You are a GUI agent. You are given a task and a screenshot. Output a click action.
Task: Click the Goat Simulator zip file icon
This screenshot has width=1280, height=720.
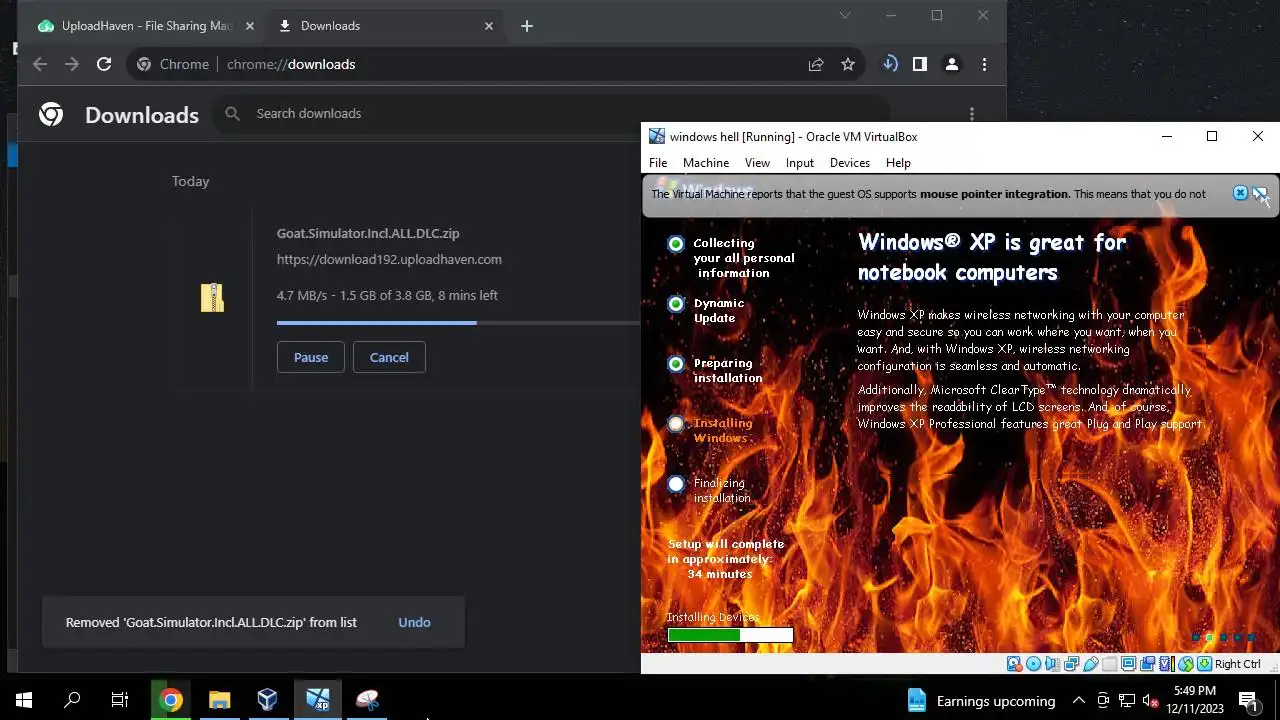pos(212,297)
